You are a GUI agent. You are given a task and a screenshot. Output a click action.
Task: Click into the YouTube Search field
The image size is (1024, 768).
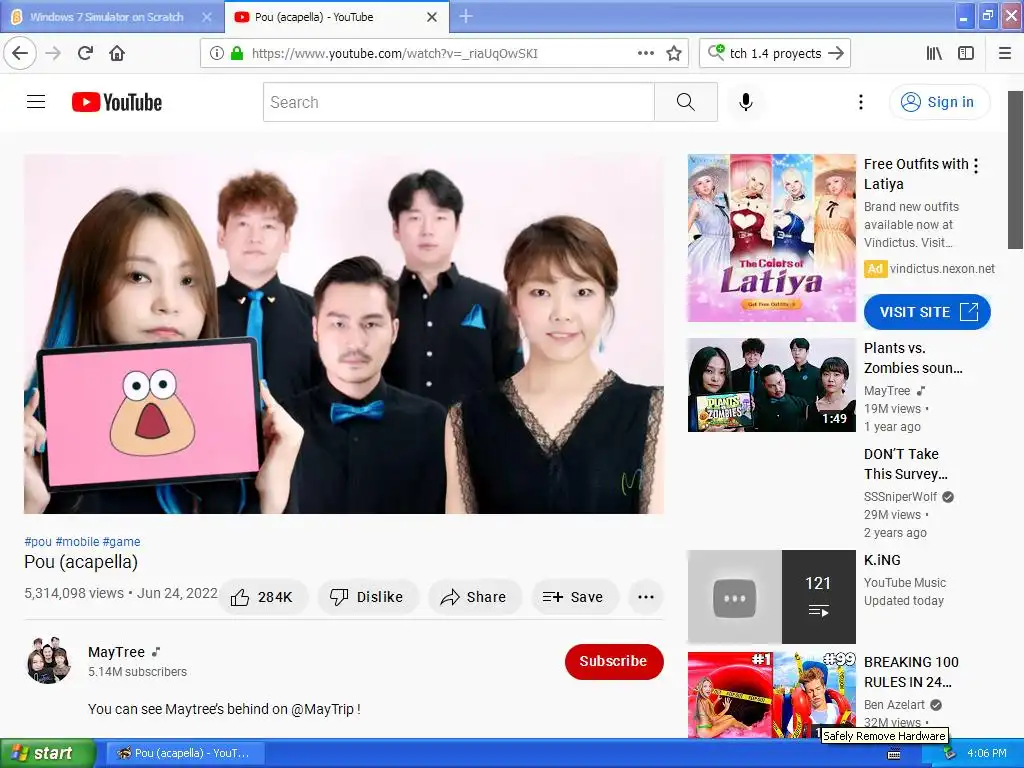tap(458, 102)
